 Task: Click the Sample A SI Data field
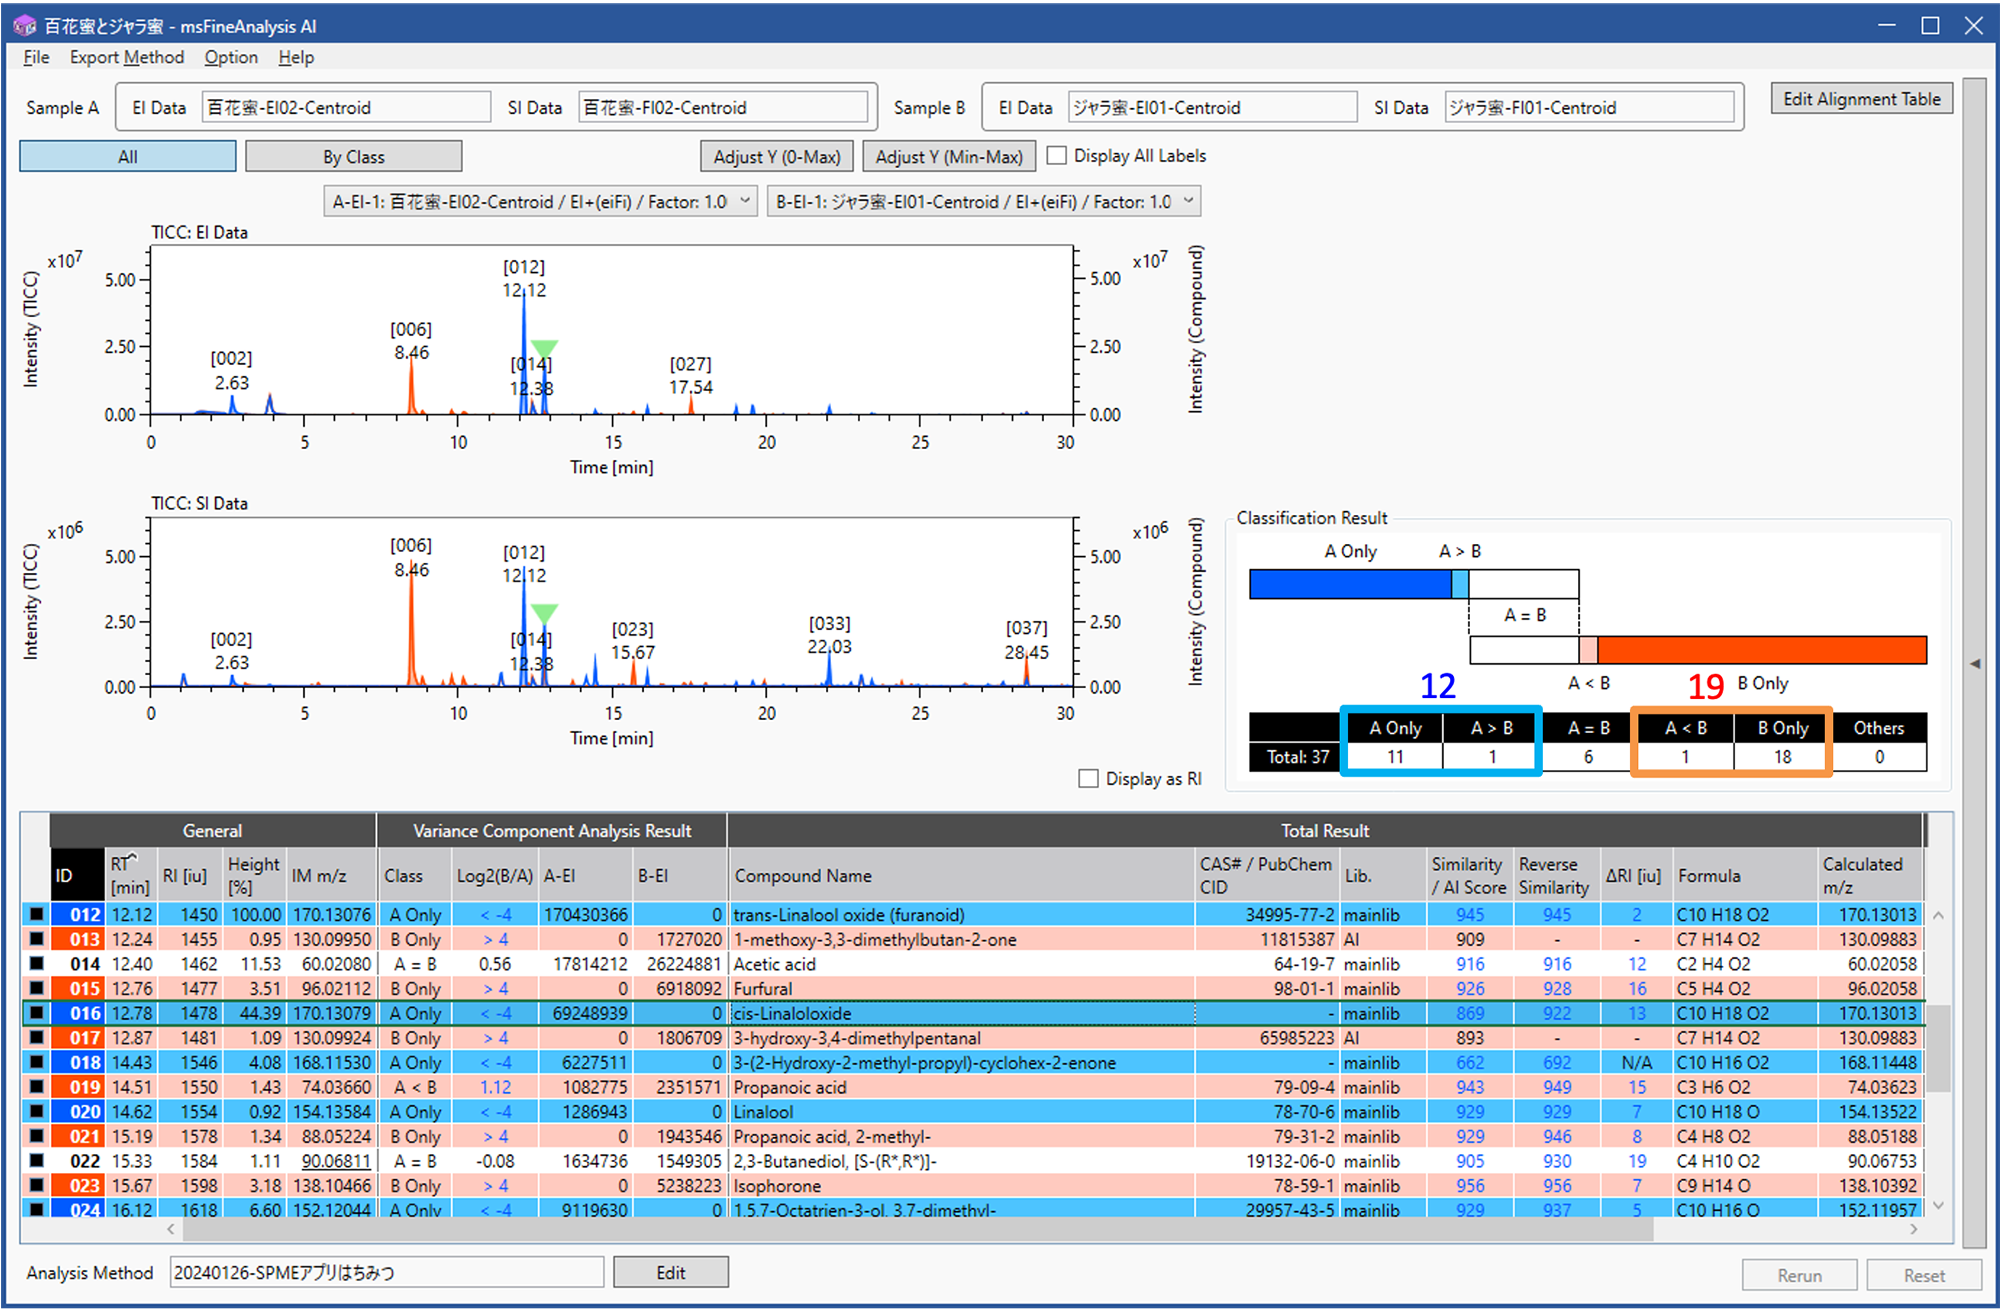click(722, 107)
